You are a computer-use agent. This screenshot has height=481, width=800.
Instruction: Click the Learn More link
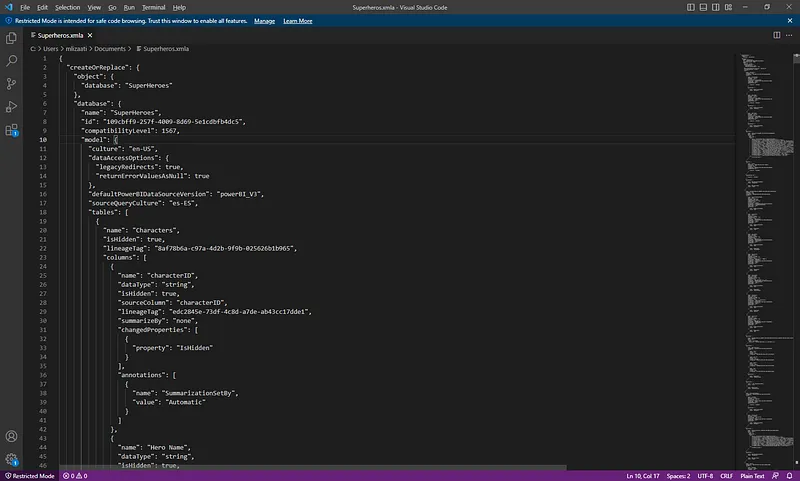[297, 21]
